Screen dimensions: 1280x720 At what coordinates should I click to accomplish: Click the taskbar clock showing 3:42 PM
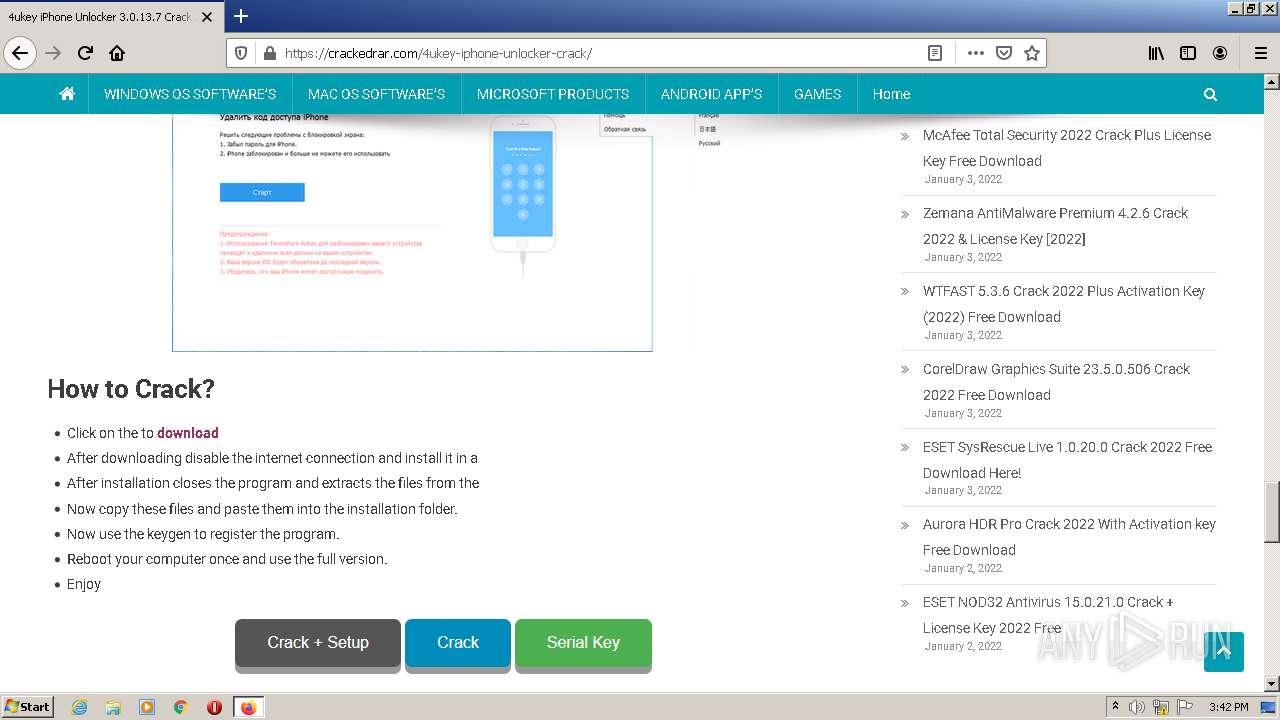[x=1228, y=707]
